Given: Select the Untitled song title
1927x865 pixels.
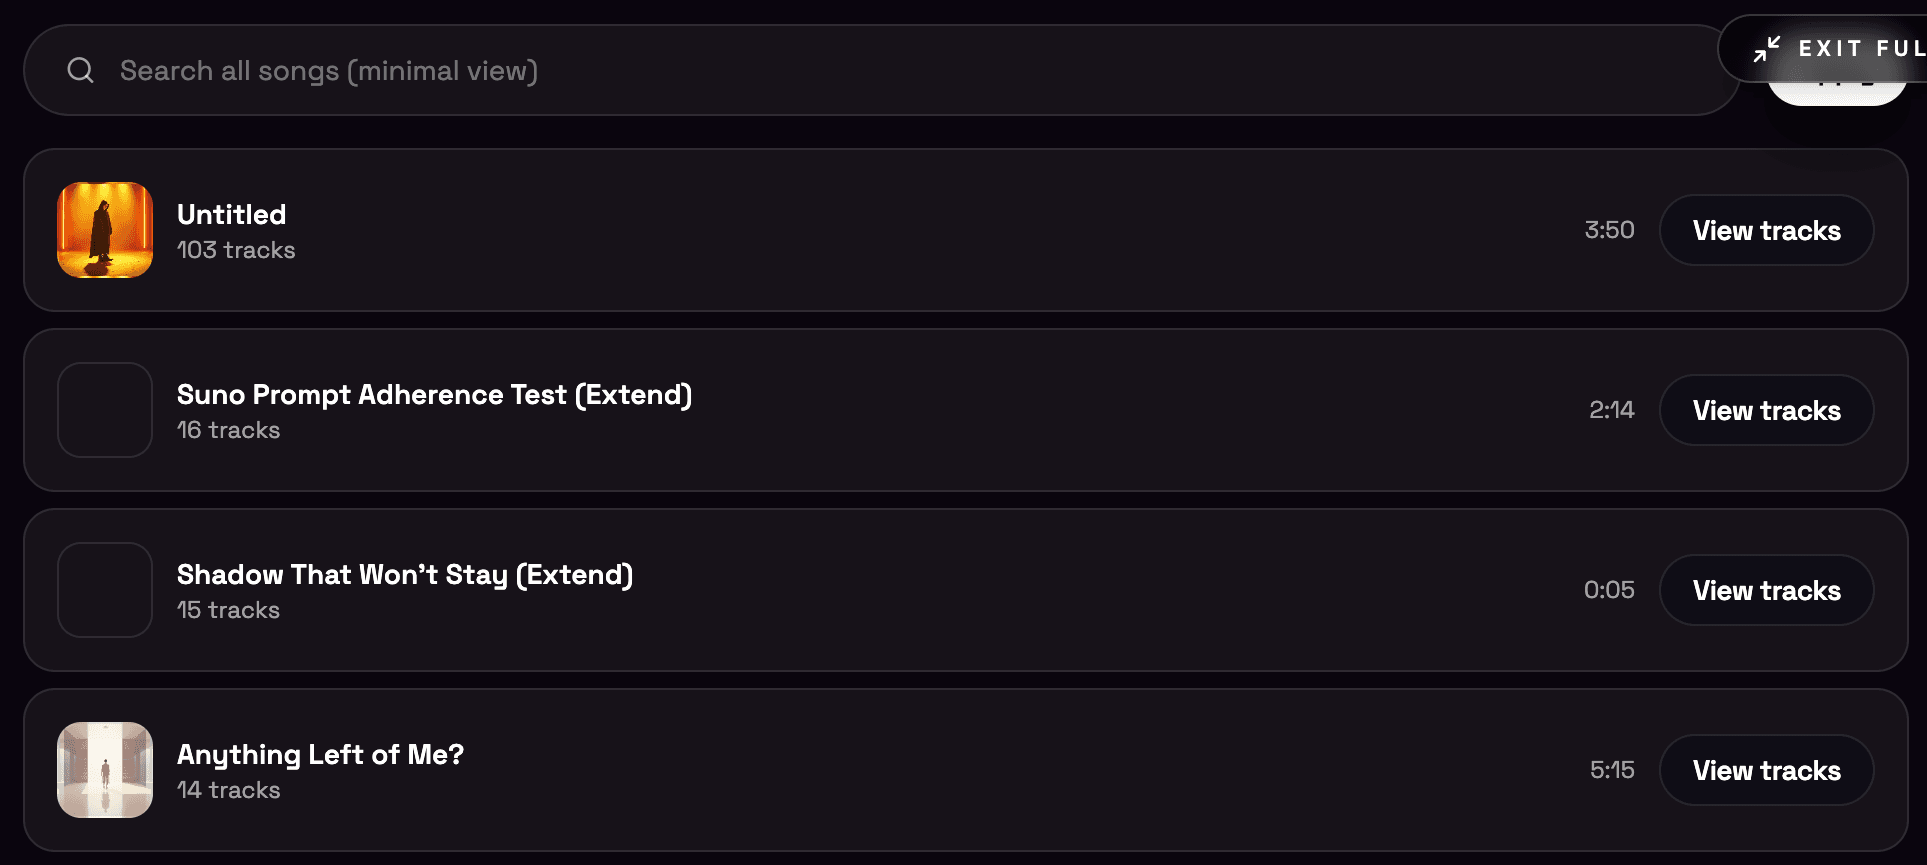Looking at the screenshot, I should [231, 214].
